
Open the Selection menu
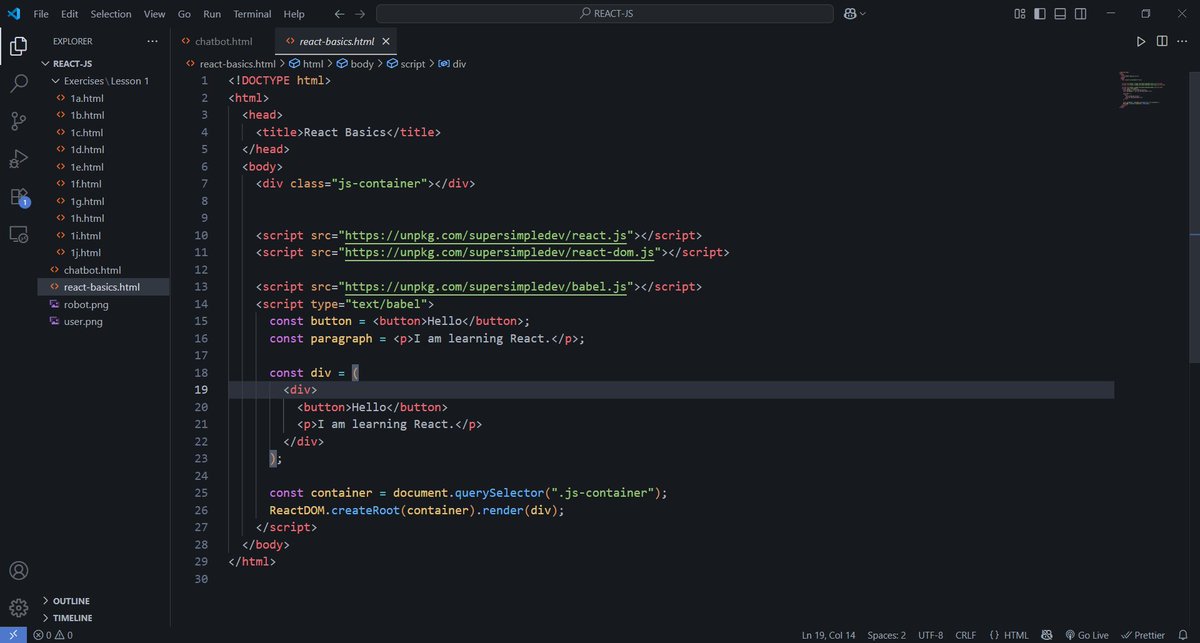111,14
